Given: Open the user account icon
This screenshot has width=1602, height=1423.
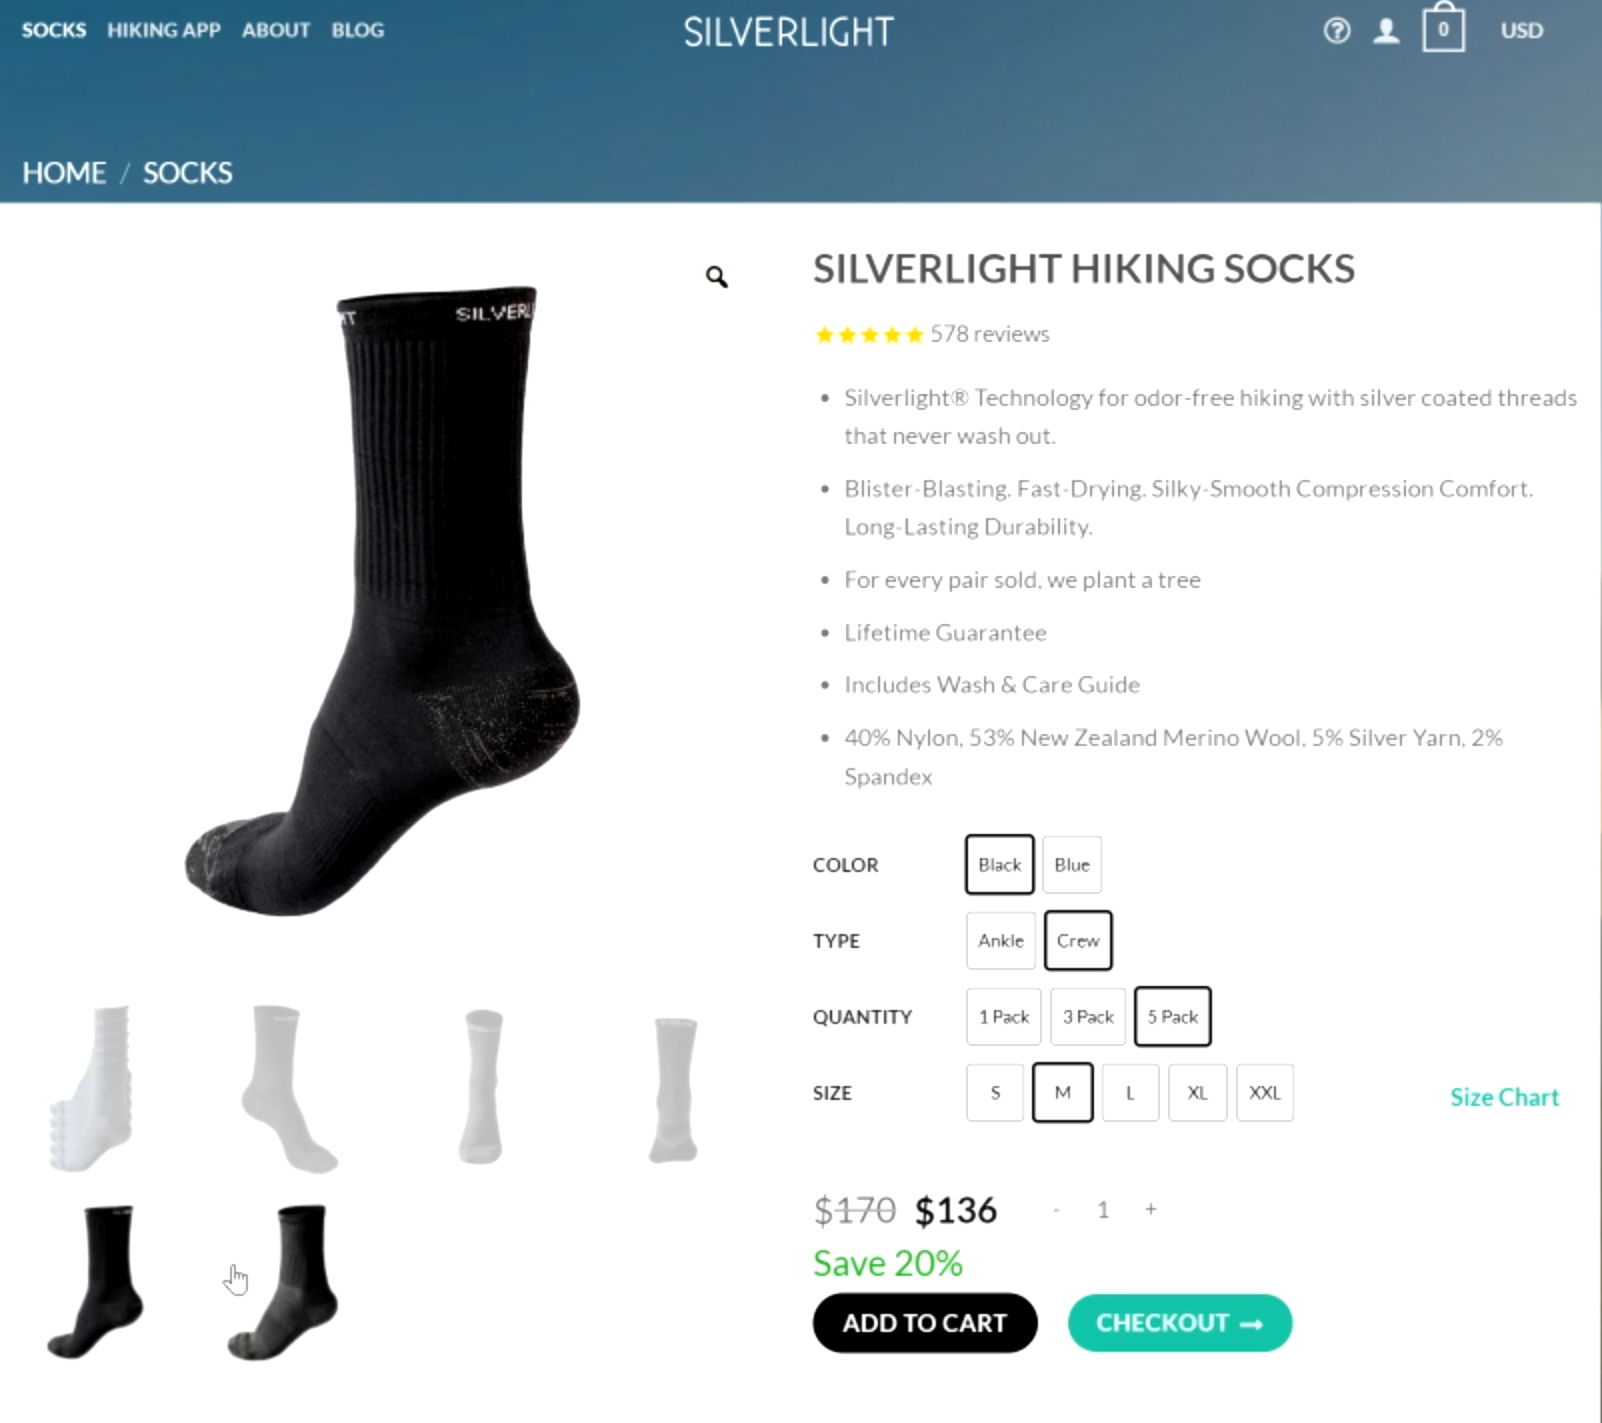Looking at the screenshot, I should (1386, 31).
